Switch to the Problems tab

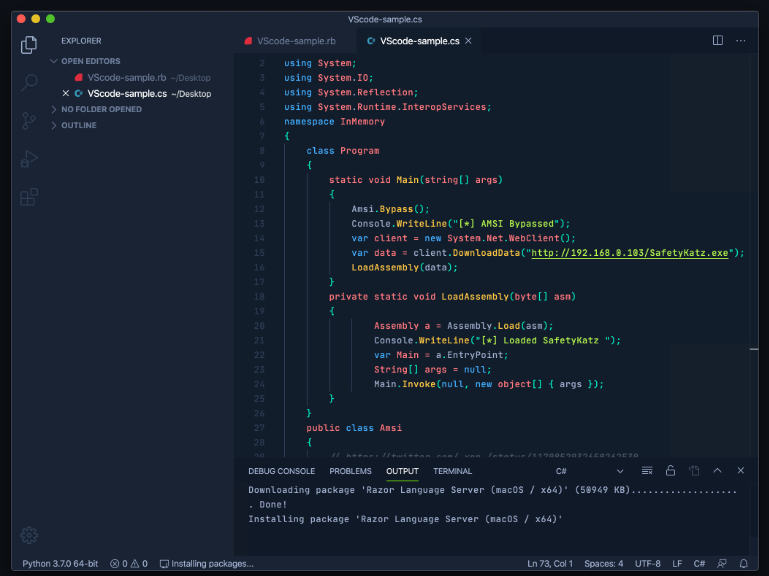[x=350, y=471]
